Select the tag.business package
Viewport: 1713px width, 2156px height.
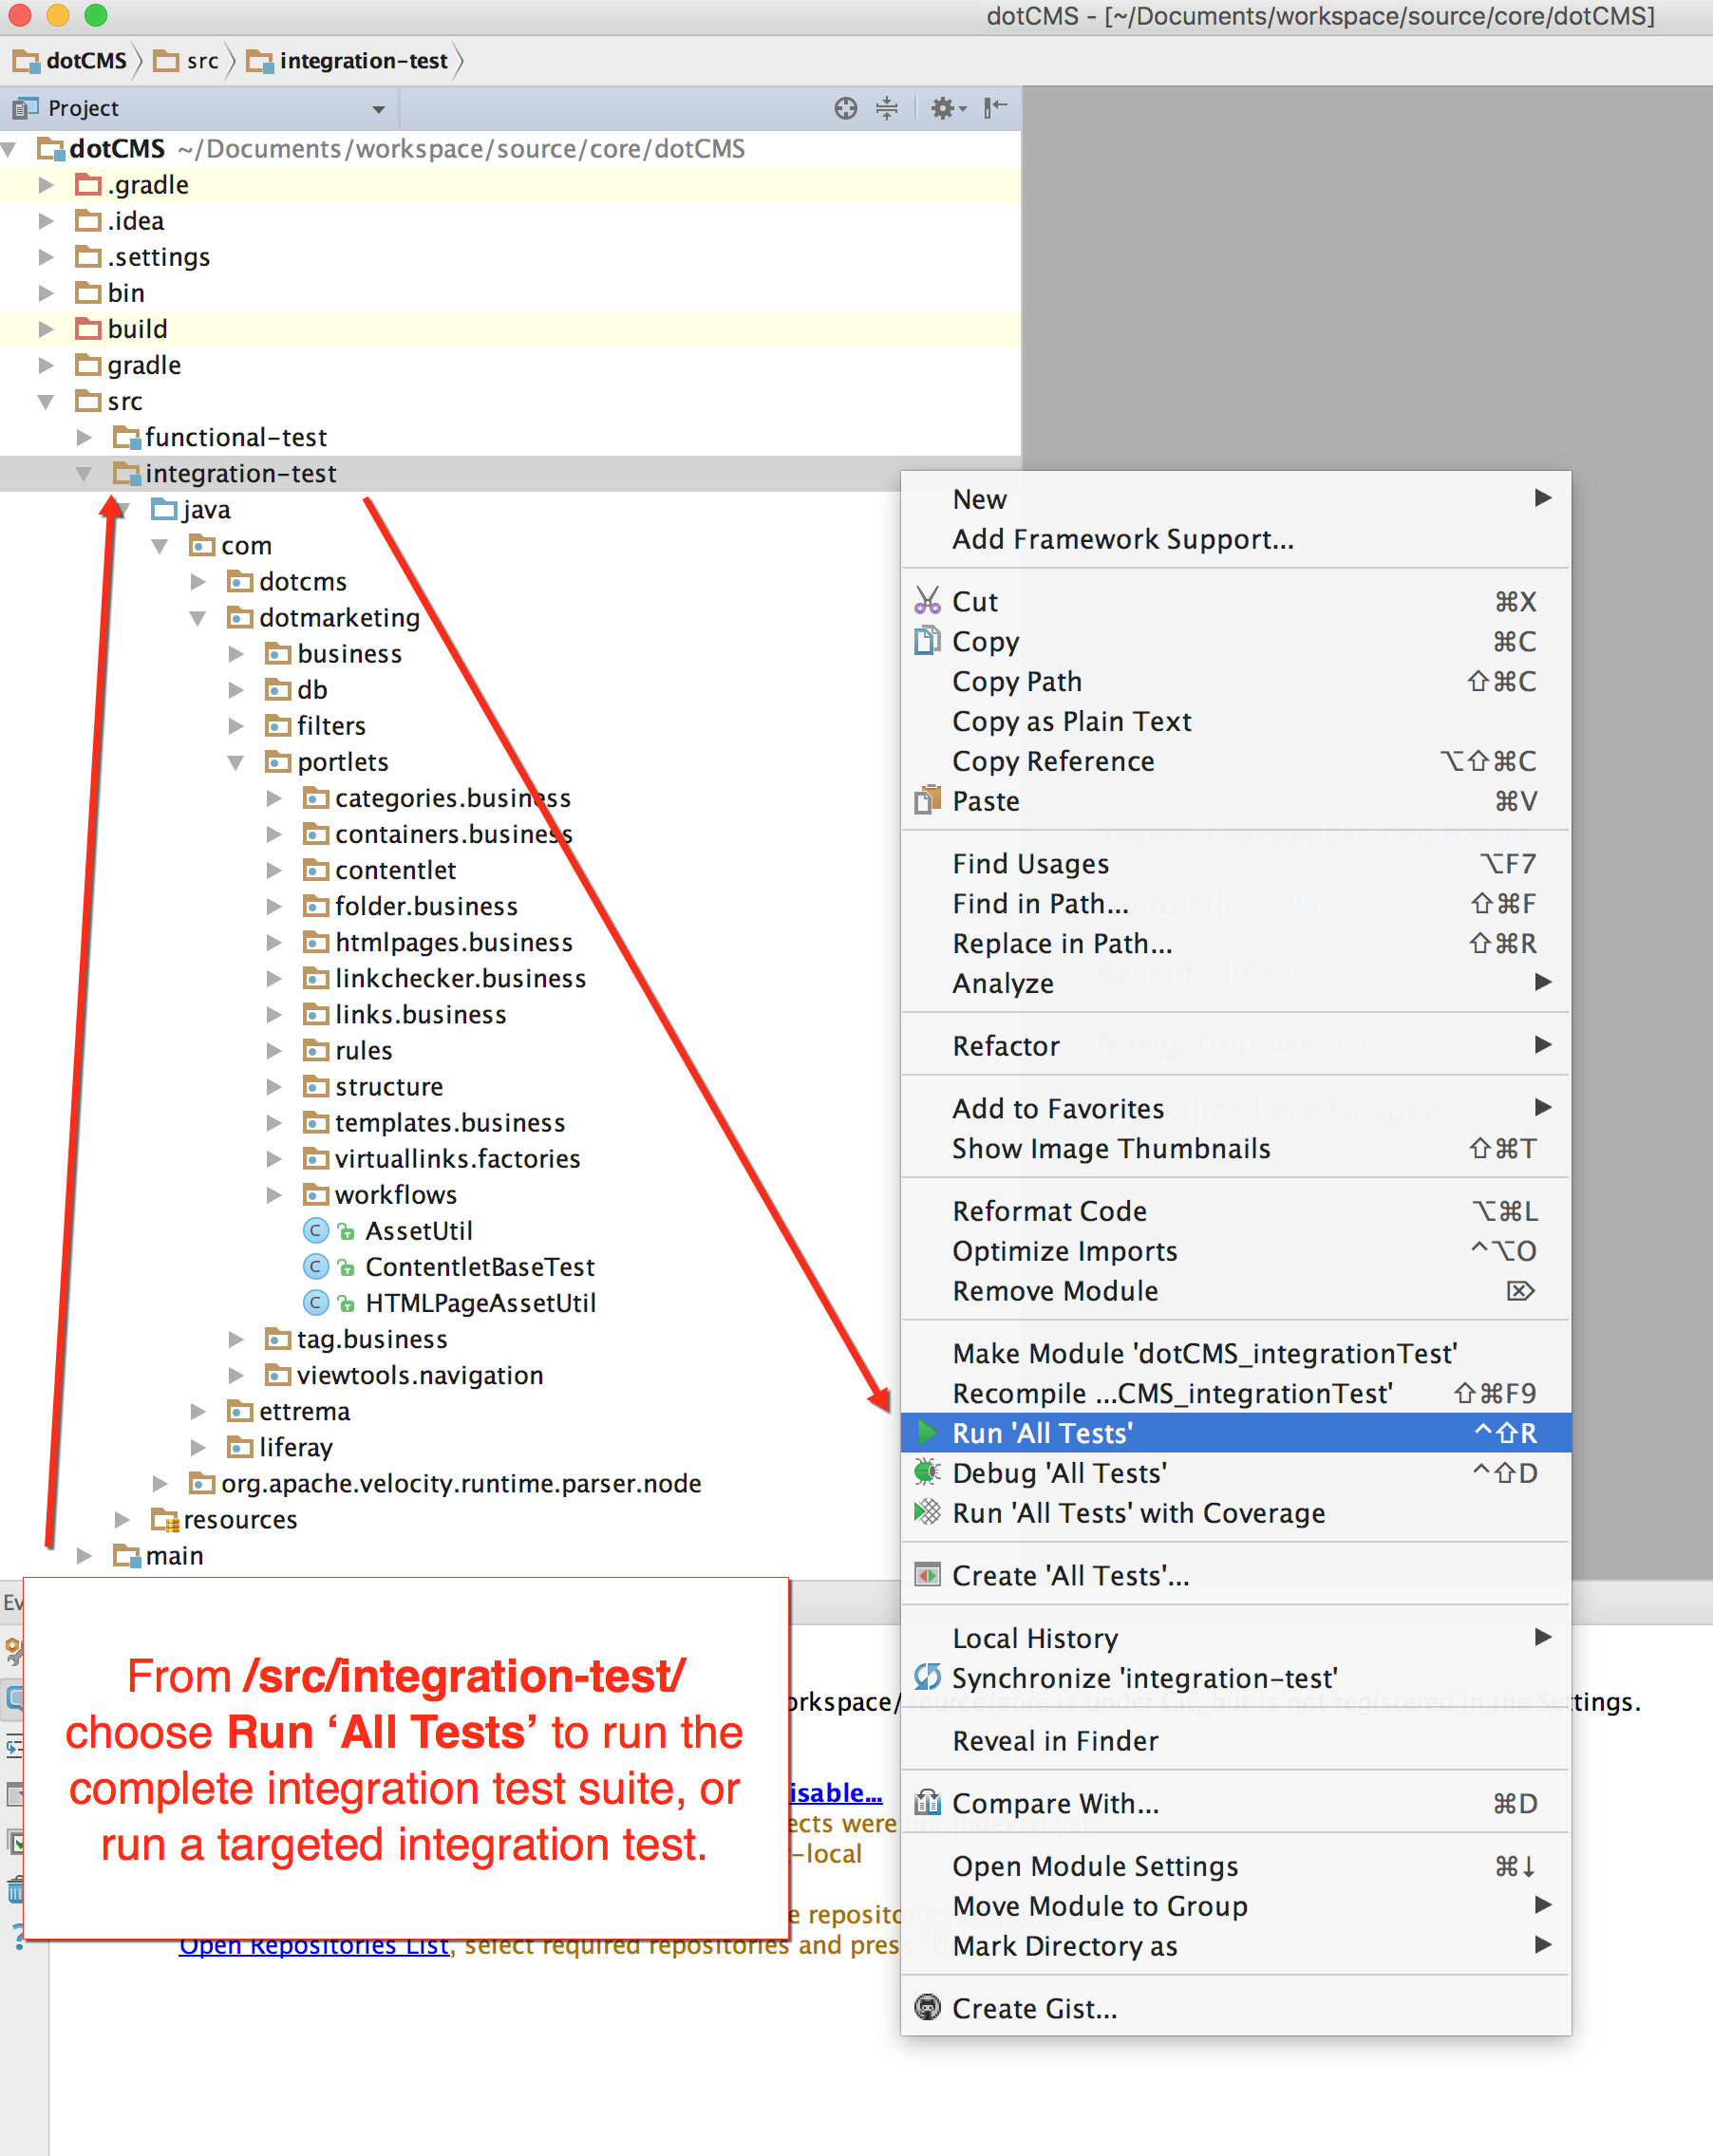[372, 1339]
